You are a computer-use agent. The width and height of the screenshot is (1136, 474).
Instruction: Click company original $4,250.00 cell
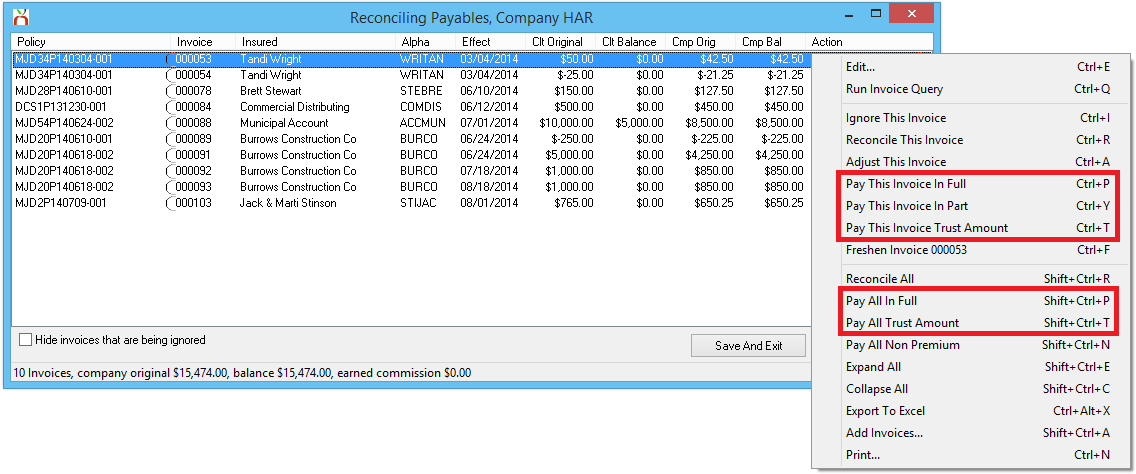click(x=709, y=155)
